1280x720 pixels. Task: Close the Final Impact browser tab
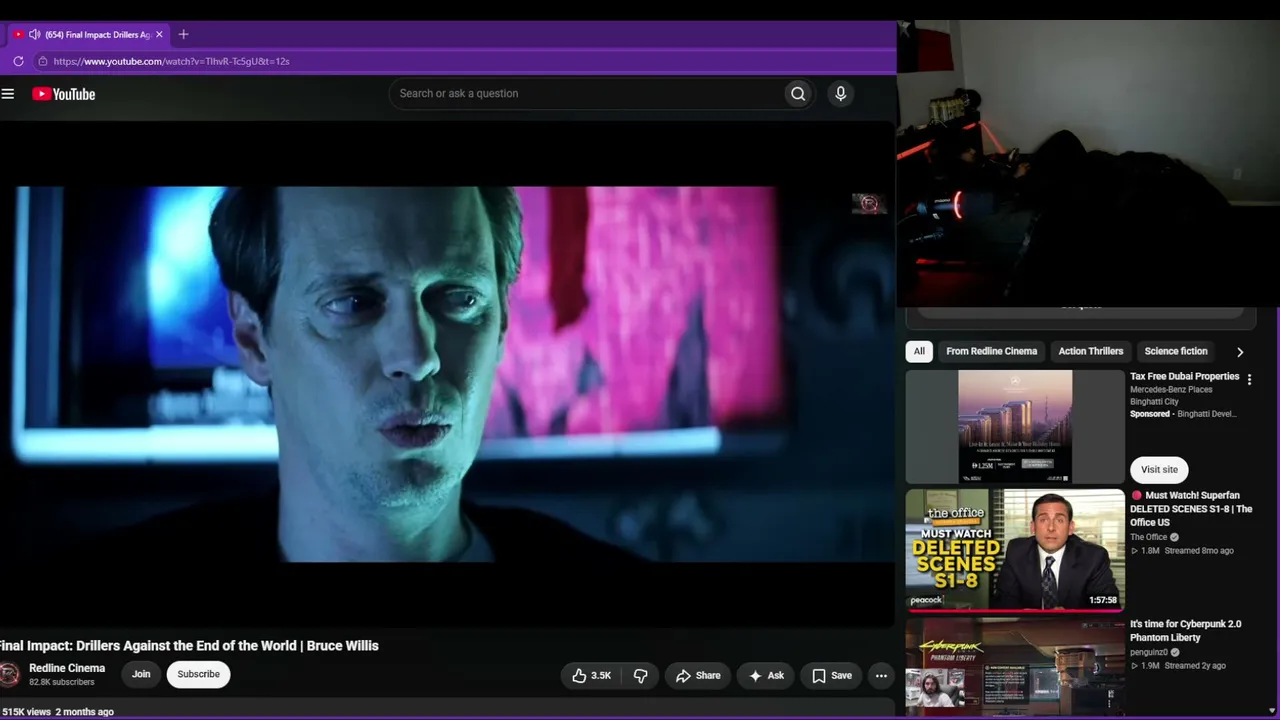(159, 34)
